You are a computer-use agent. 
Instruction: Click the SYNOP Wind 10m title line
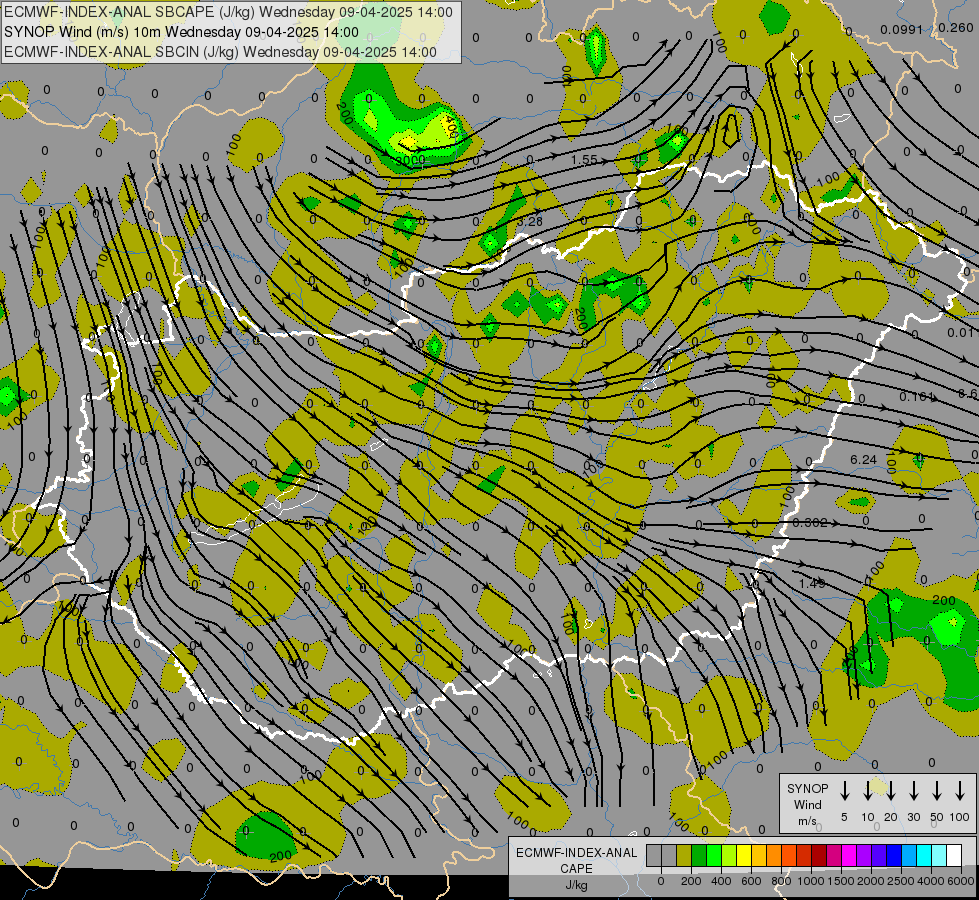[181, 32]
